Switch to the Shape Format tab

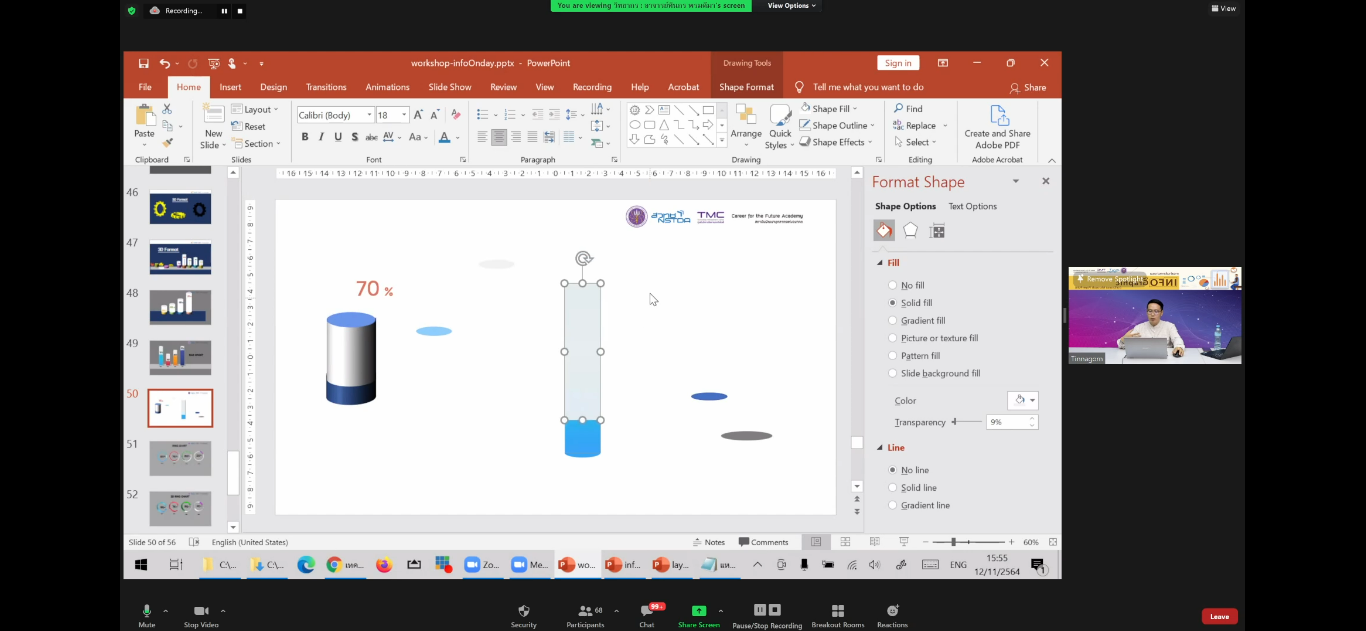746,87
